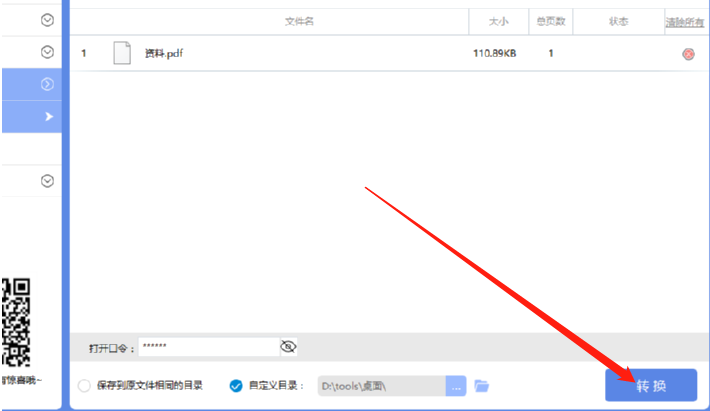Select the 资料.pdf file name

163,53
